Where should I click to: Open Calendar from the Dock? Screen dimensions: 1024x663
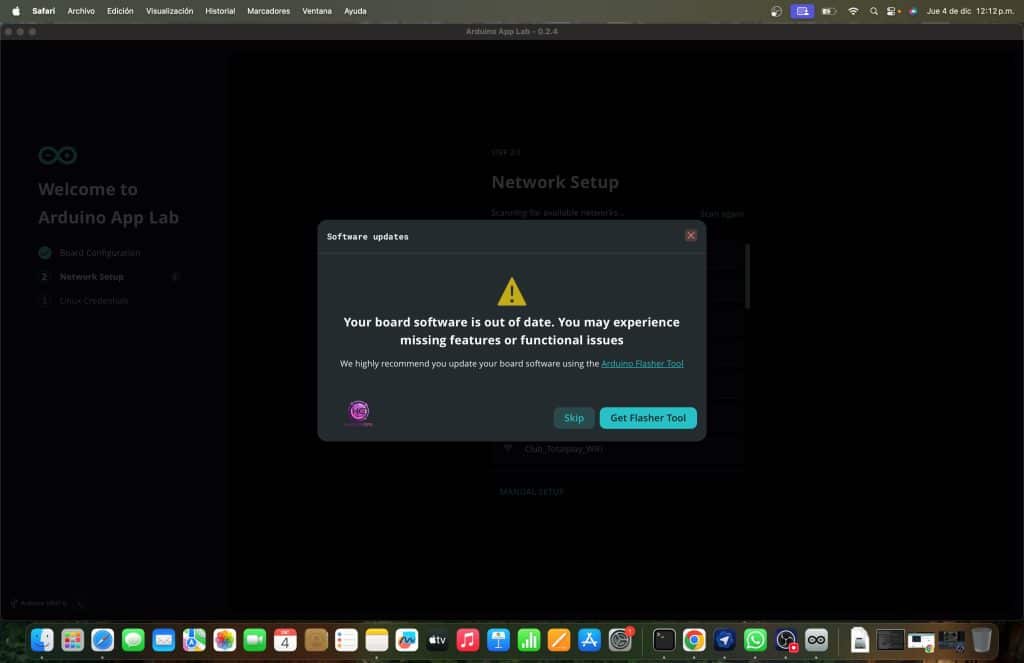(285, 640)
